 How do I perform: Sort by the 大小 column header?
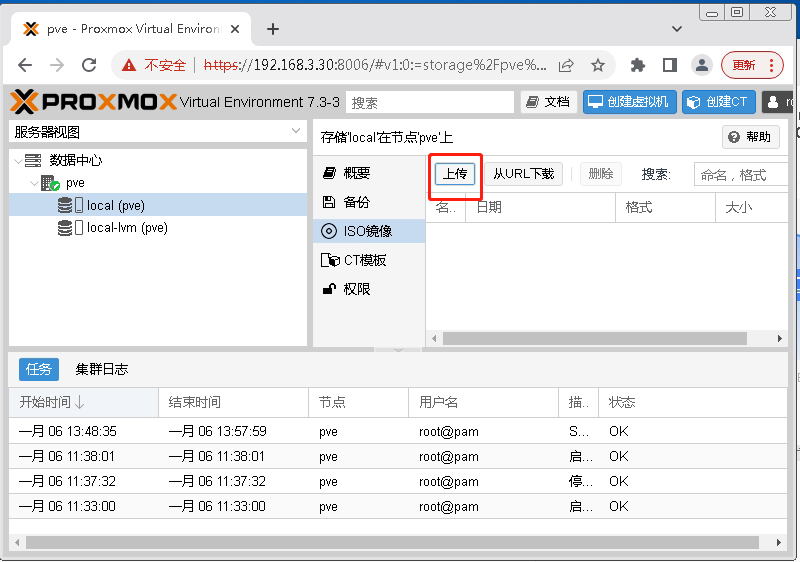click(x=752, y=208)
